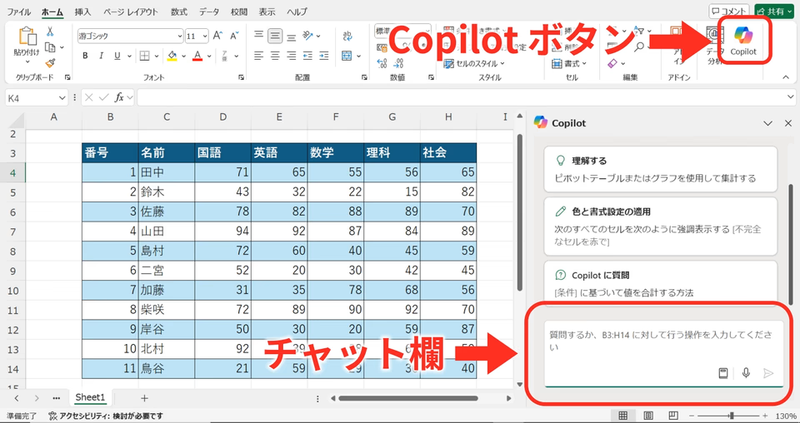Open the font name dropdown (游ゴシック)
800x423 pixels.
180,36
